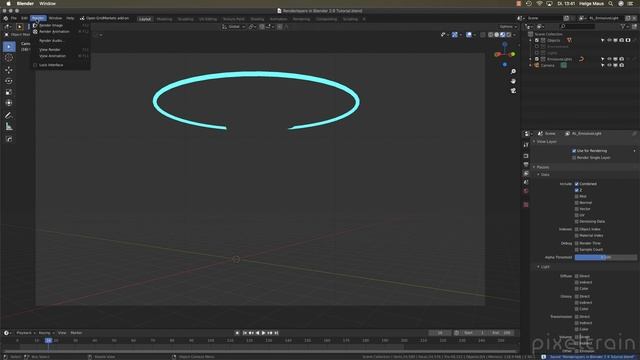Open the timeline Playback dropdown
Screen dimensions: 640x360
(26, 333)
